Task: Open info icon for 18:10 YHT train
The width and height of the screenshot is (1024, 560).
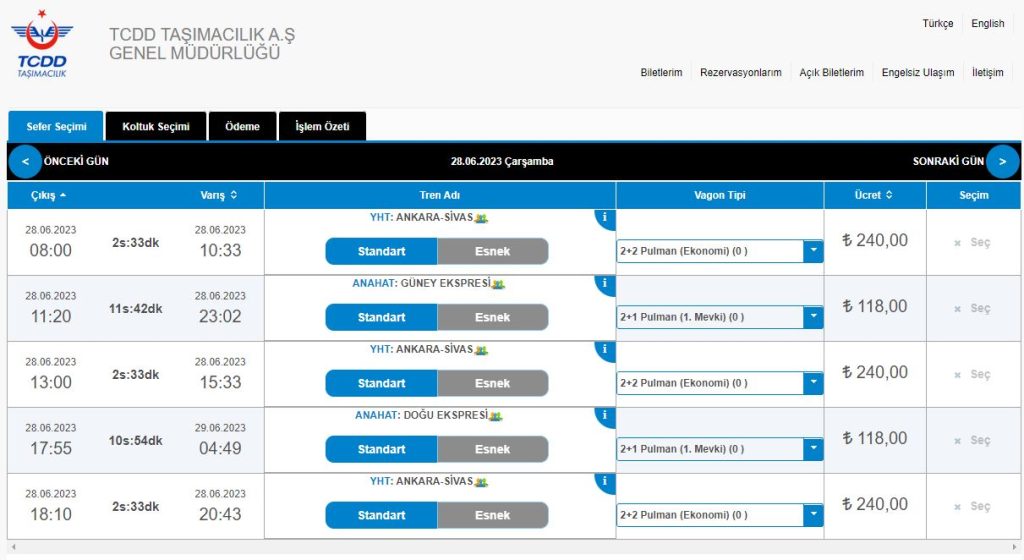Action: click(x=605, y=483)
